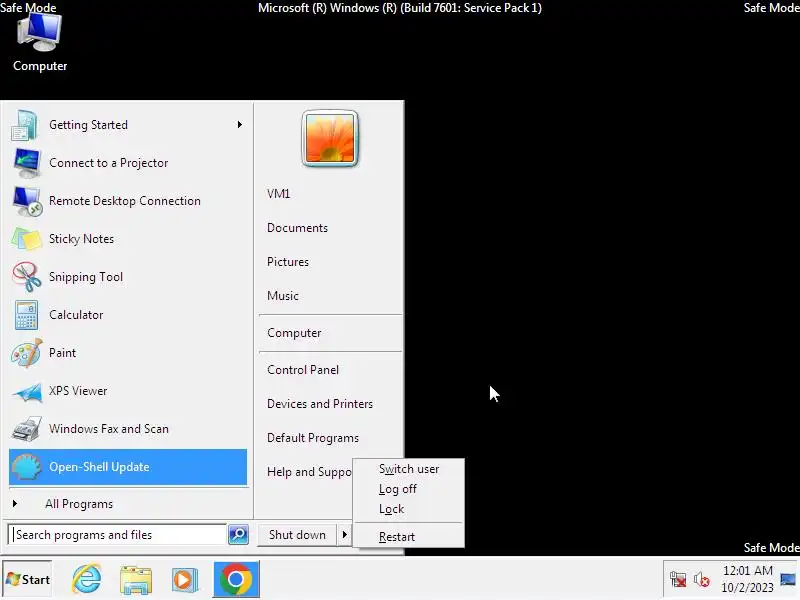
Task: Click the Show desktop tray icon
Action: pyautogui.click(x=788, y=580)
